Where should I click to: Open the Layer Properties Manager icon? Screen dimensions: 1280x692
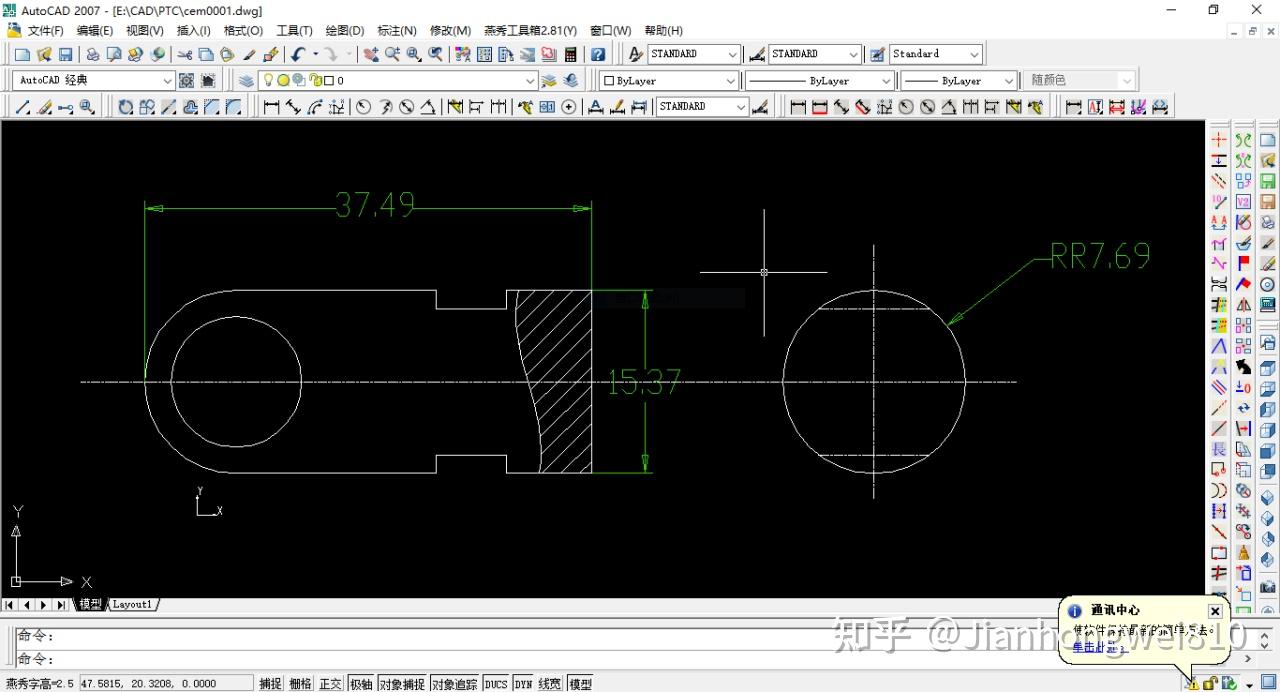pos(245,80)
